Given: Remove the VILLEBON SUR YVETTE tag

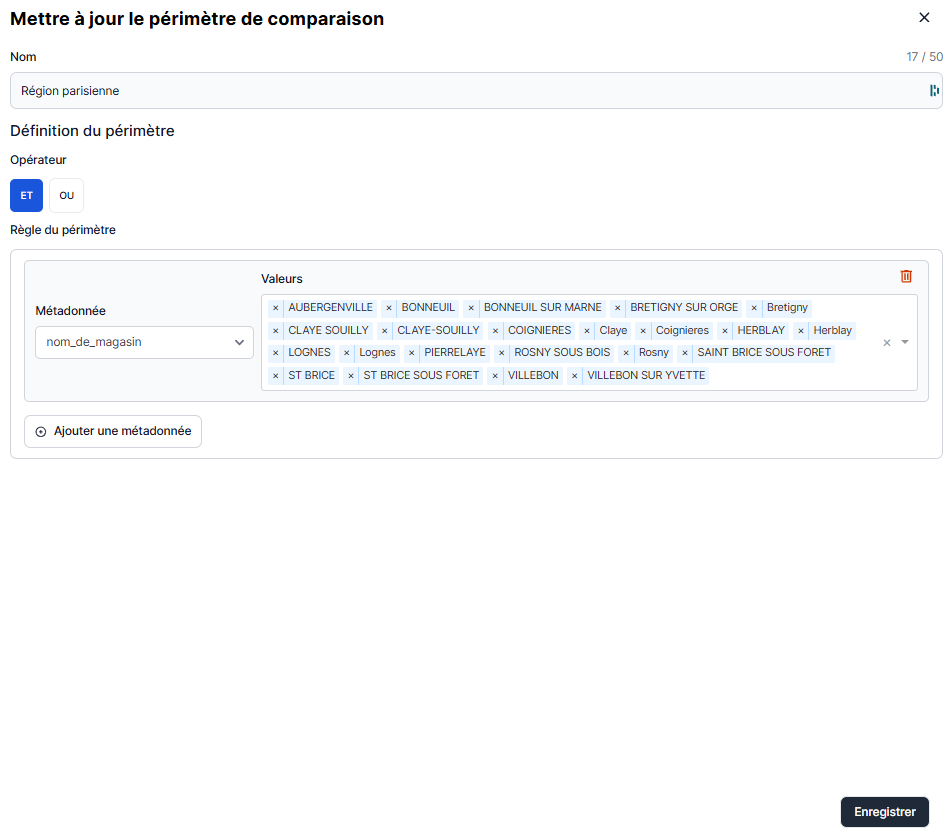Looking at the screenshot, I should (575, 376).
